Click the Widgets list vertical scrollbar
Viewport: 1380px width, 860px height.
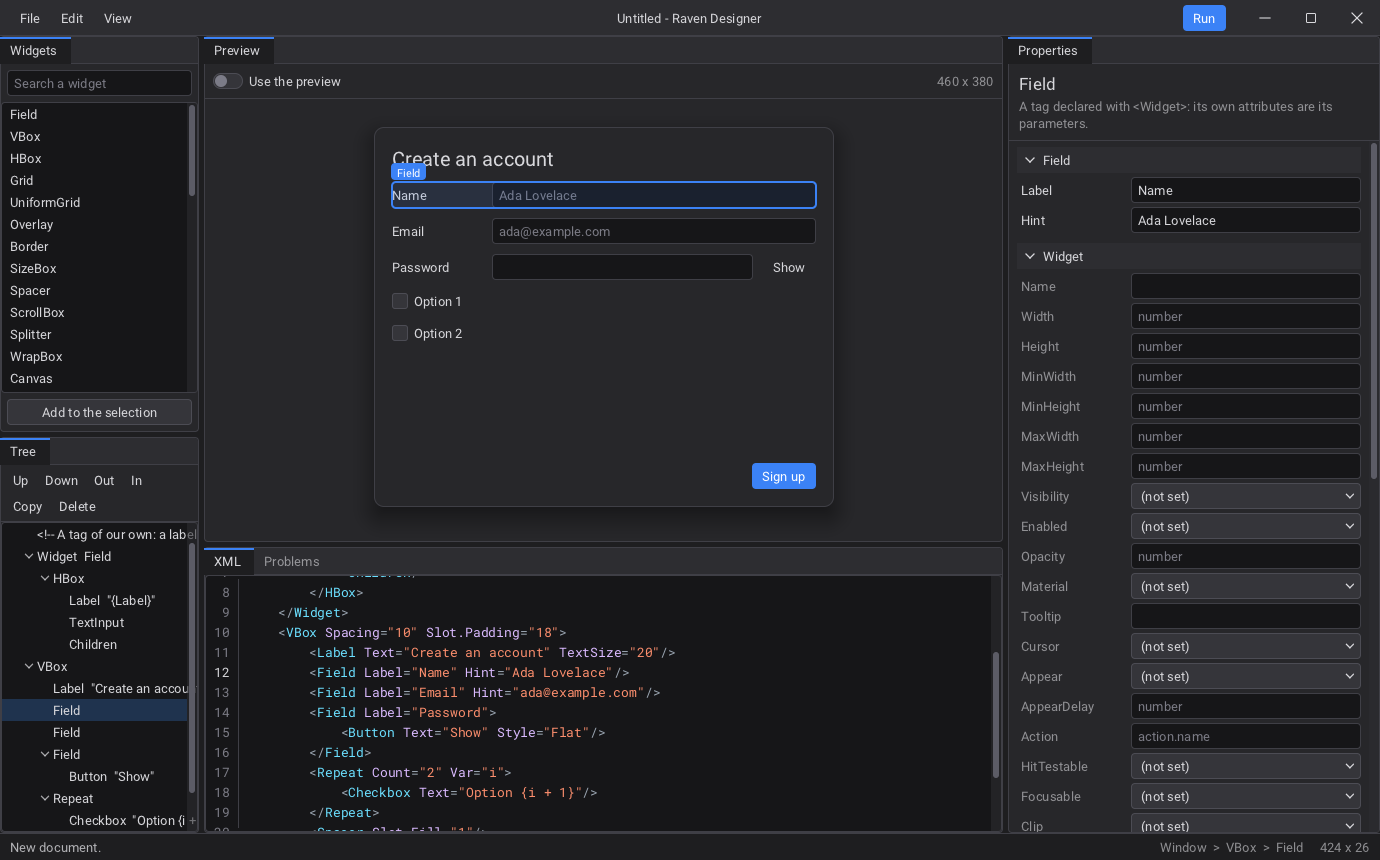192,151
